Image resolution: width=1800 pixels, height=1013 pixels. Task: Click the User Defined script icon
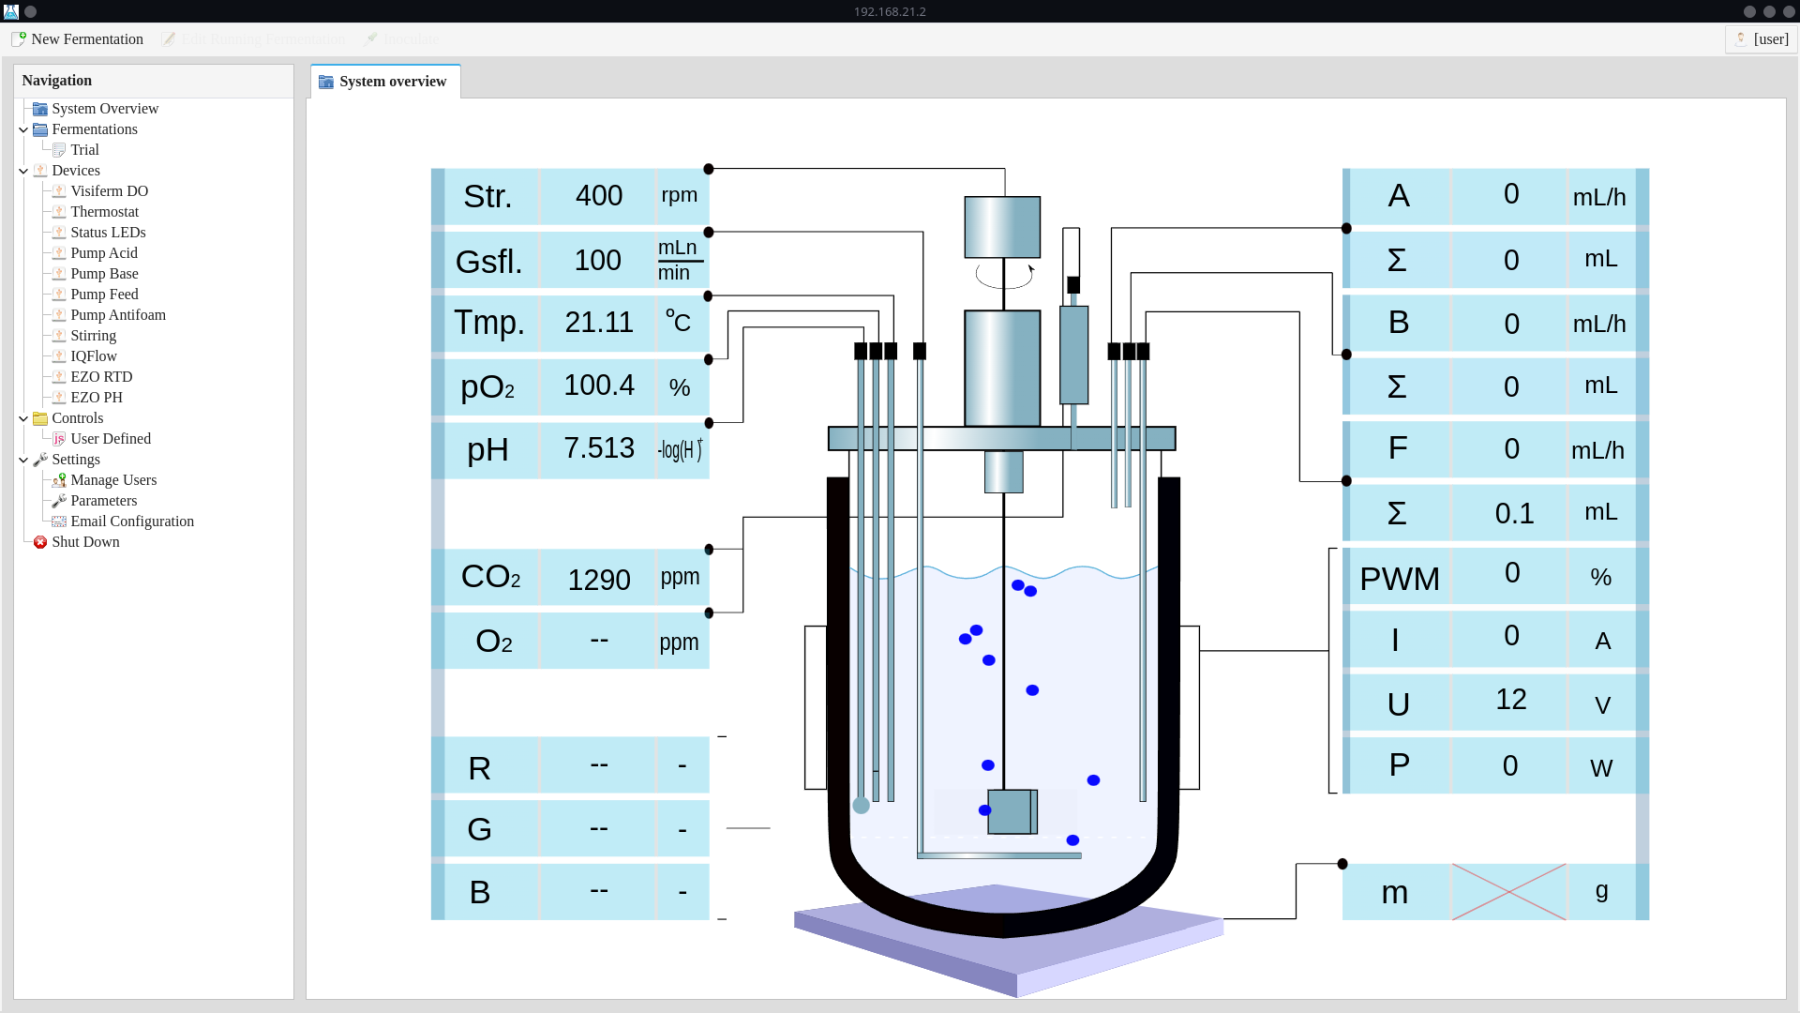point(59,439)
